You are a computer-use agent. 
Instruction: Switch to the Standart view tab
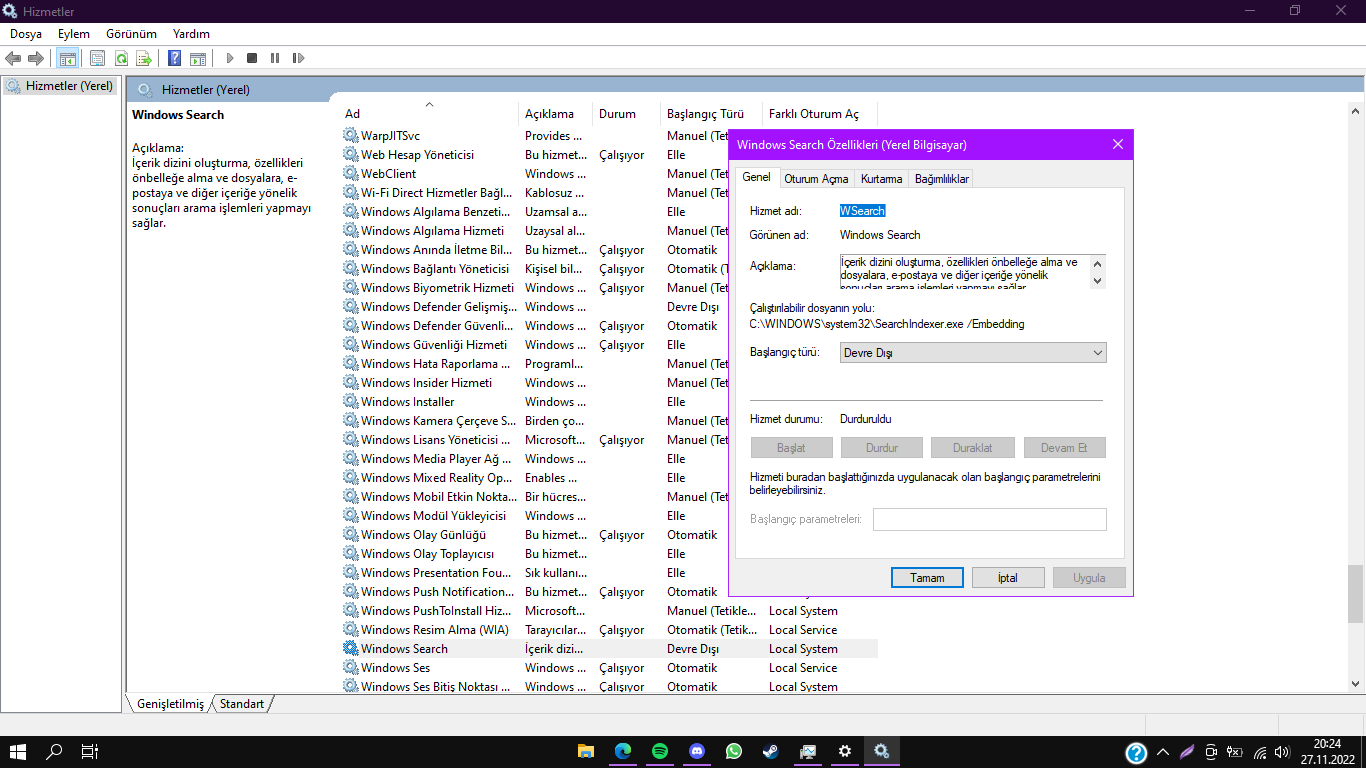click(243, 704)
